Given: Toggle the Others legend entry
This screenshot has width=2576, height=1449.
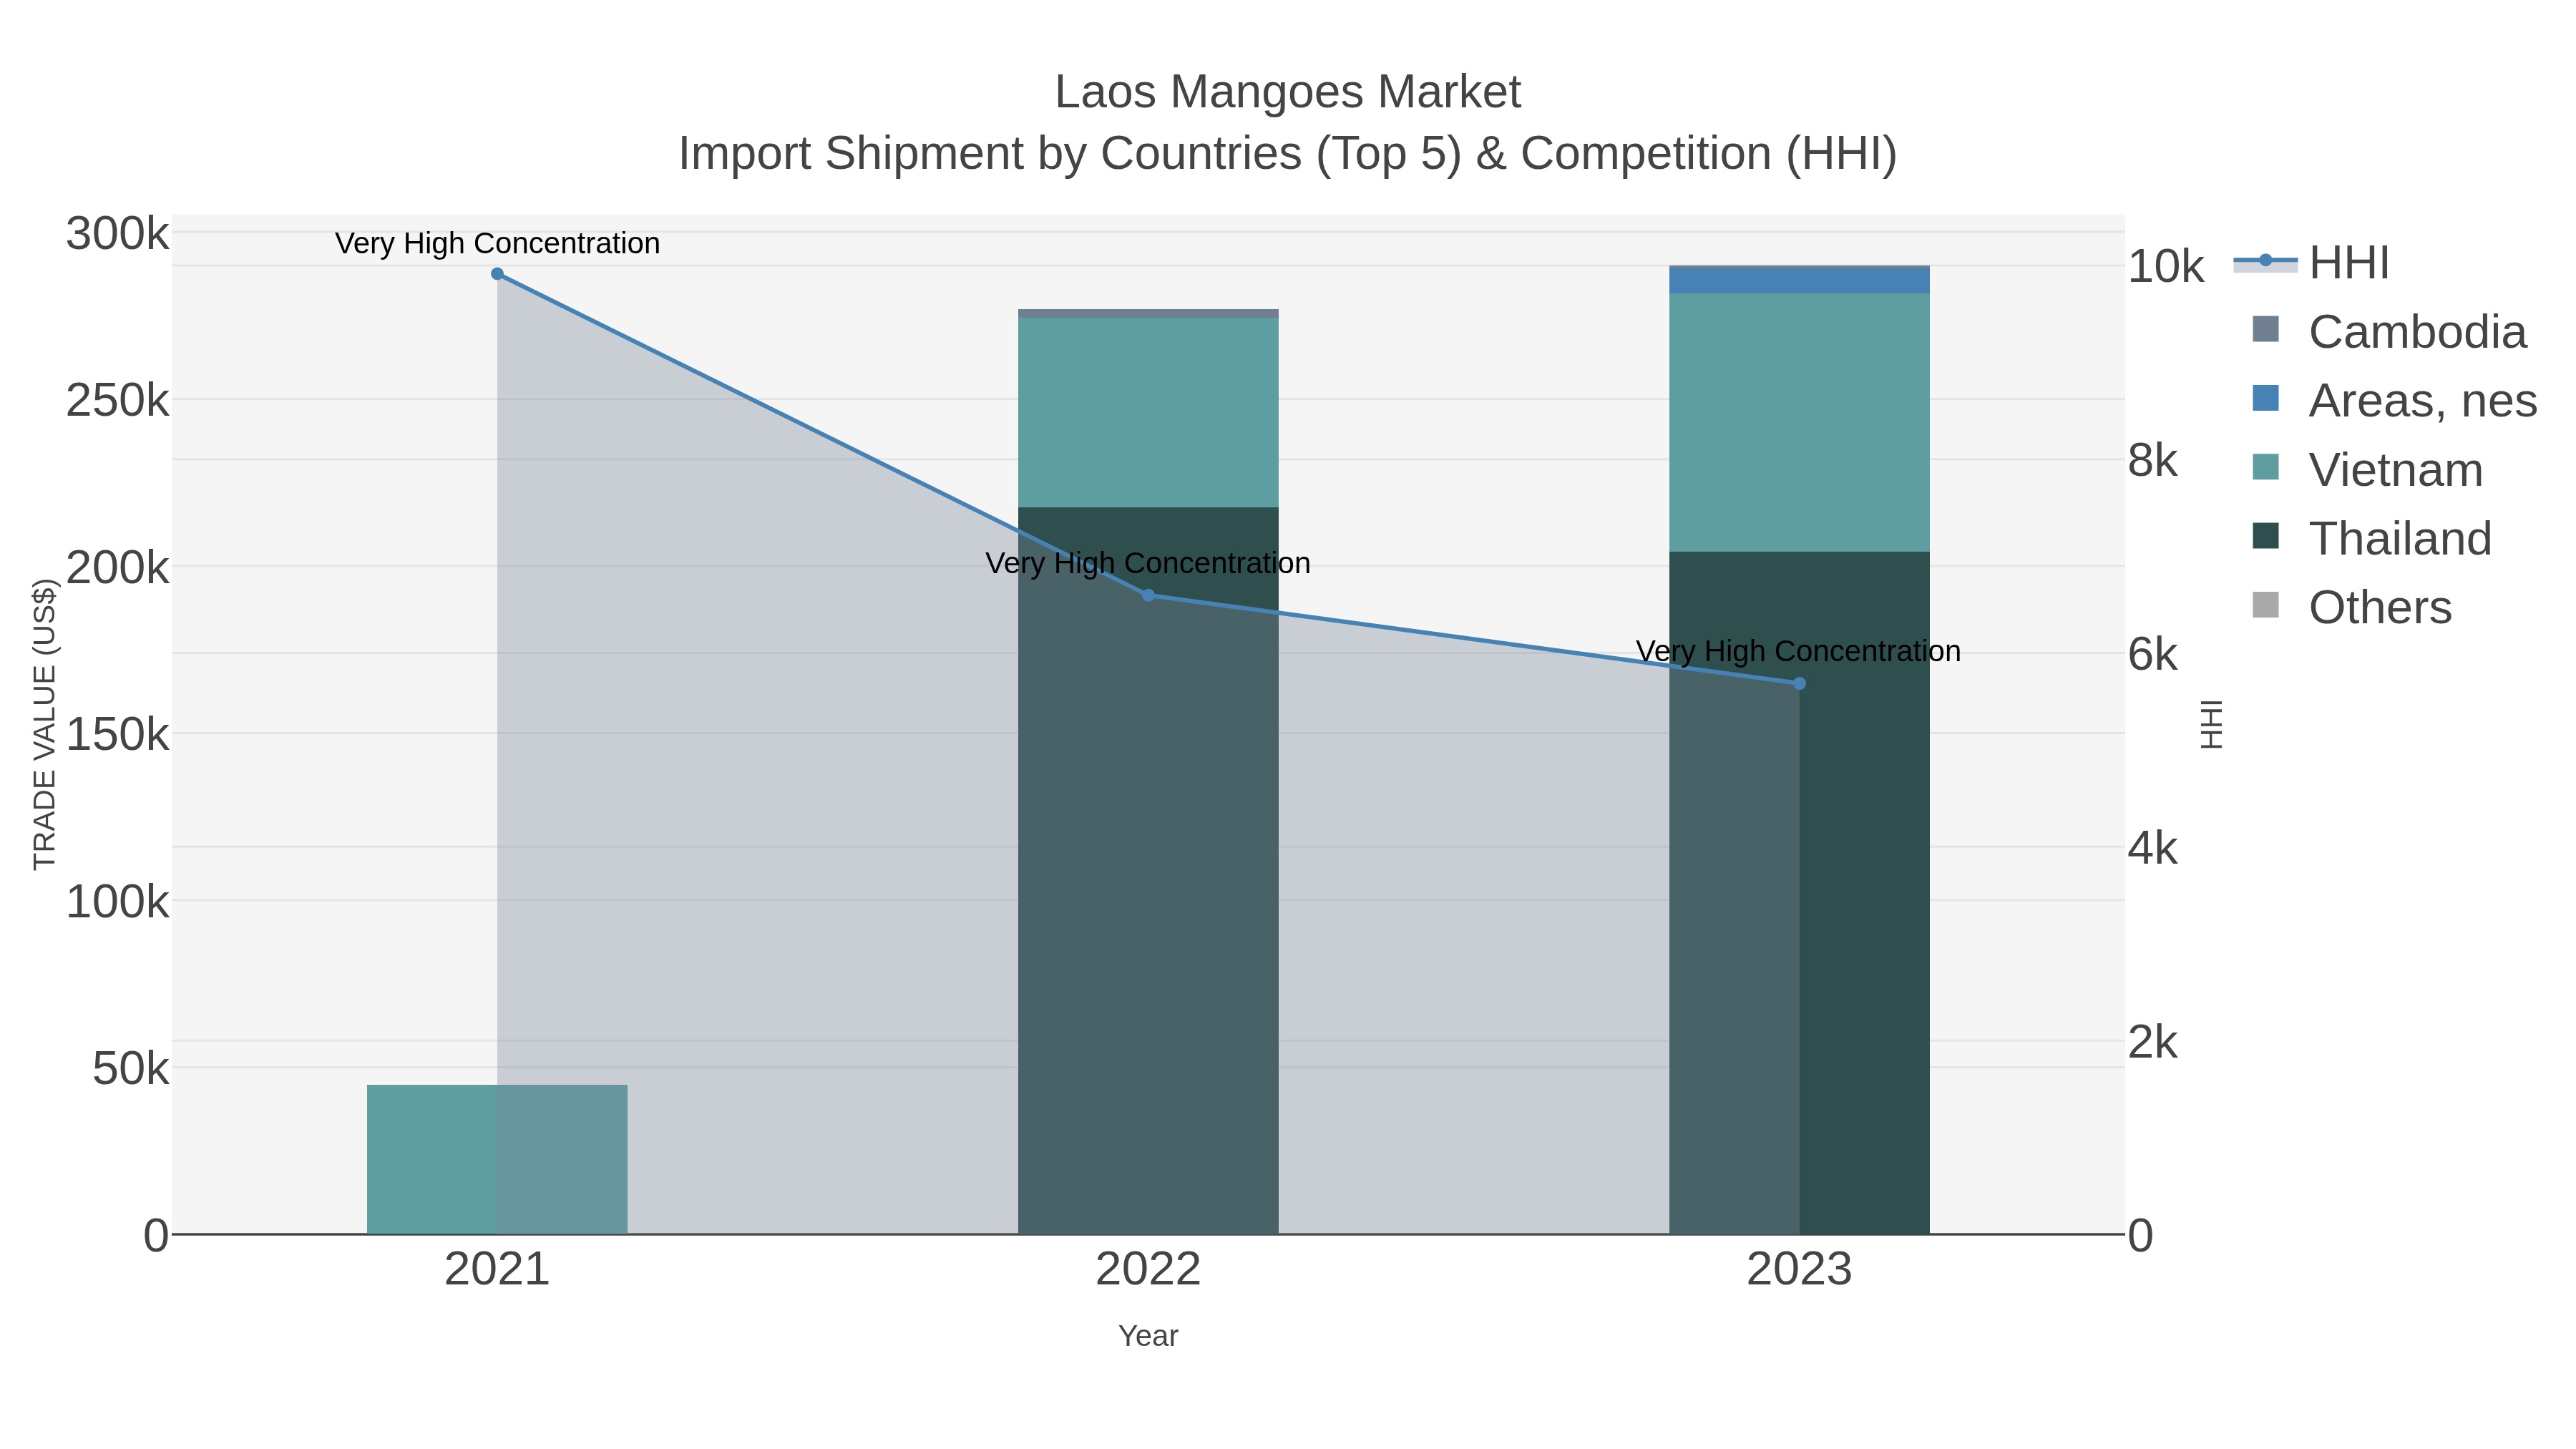Looking at the screenshot, I should coord(2351,607).
